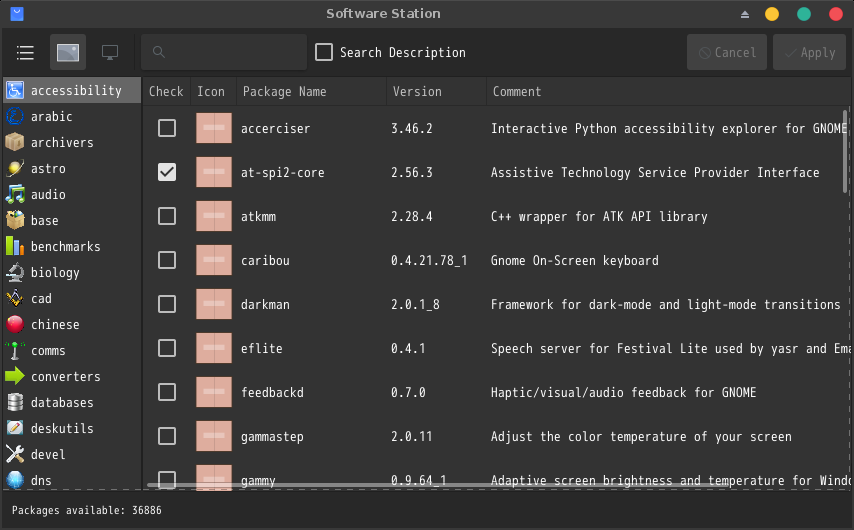
Task: Select the cad drafting icon
Action: click(15, 298)
